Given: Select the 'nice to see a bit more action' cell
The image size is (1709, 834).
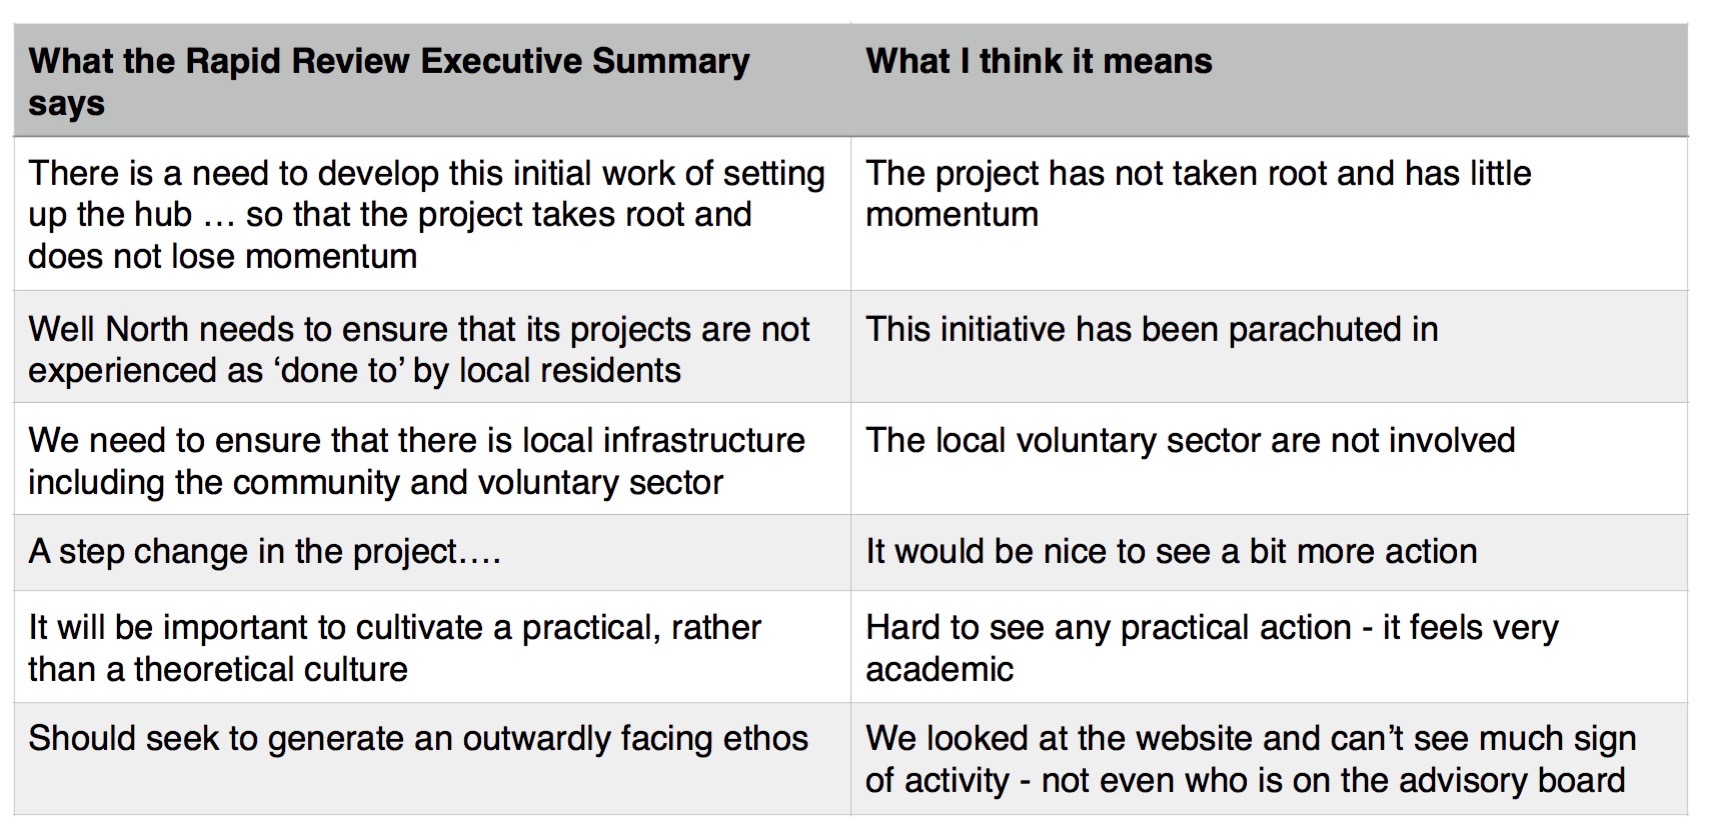Looking at the screenshot, I should tap(1170, 552).
